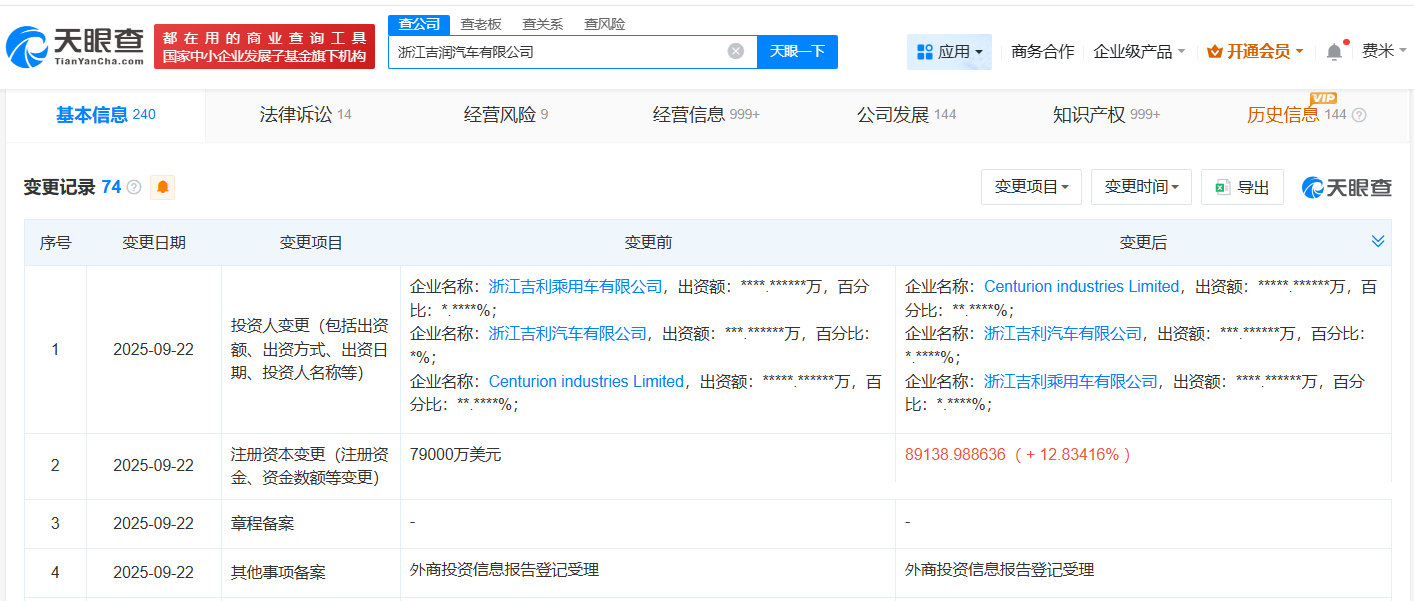Expand all rows with the double-chevron icon
This screenshot has height=601, width=1414.
pos(1378,241)
